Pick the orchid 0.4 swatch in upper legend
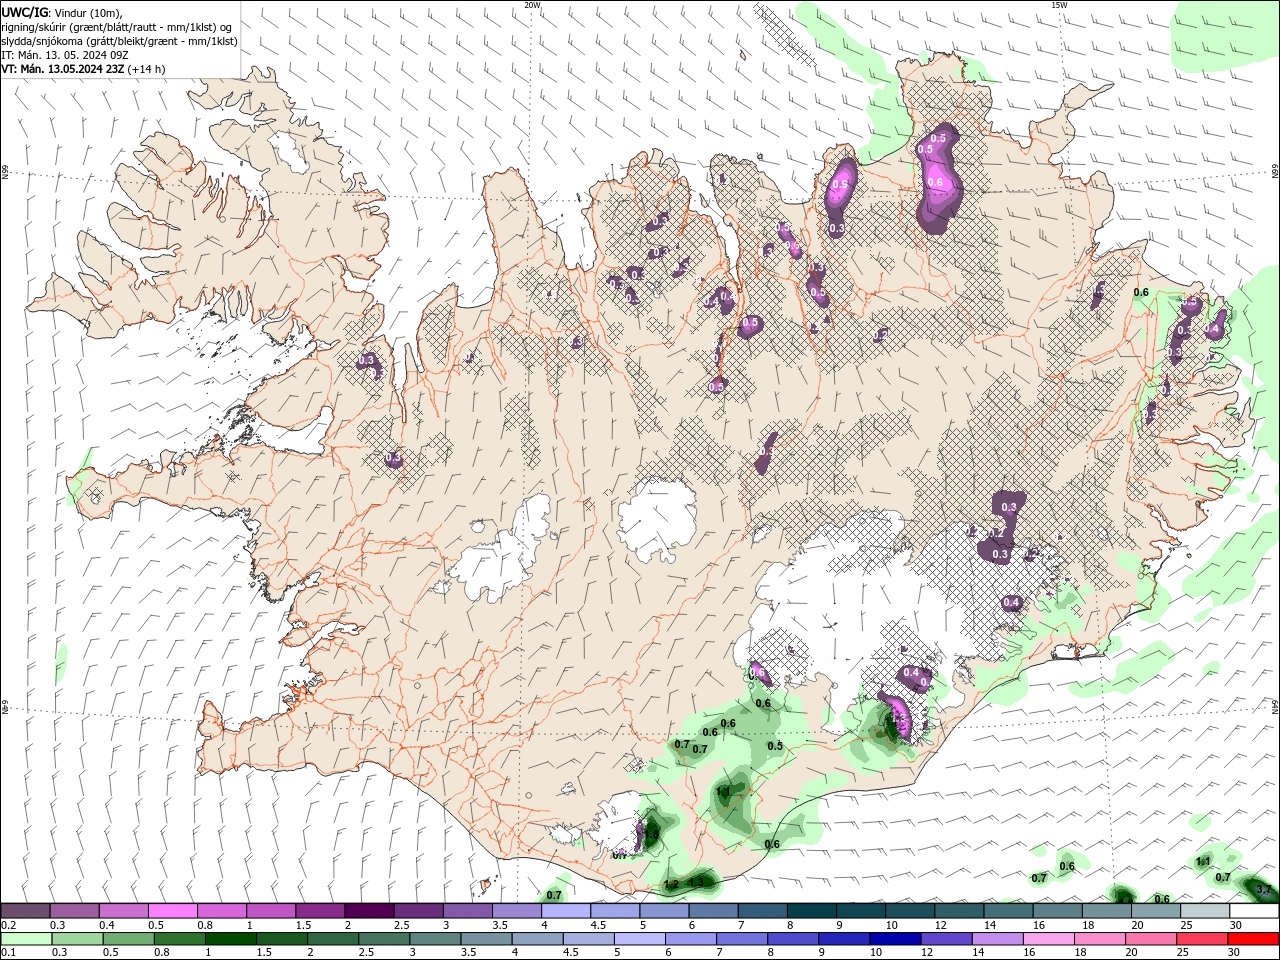1280x960 pixels. (124, 911)
